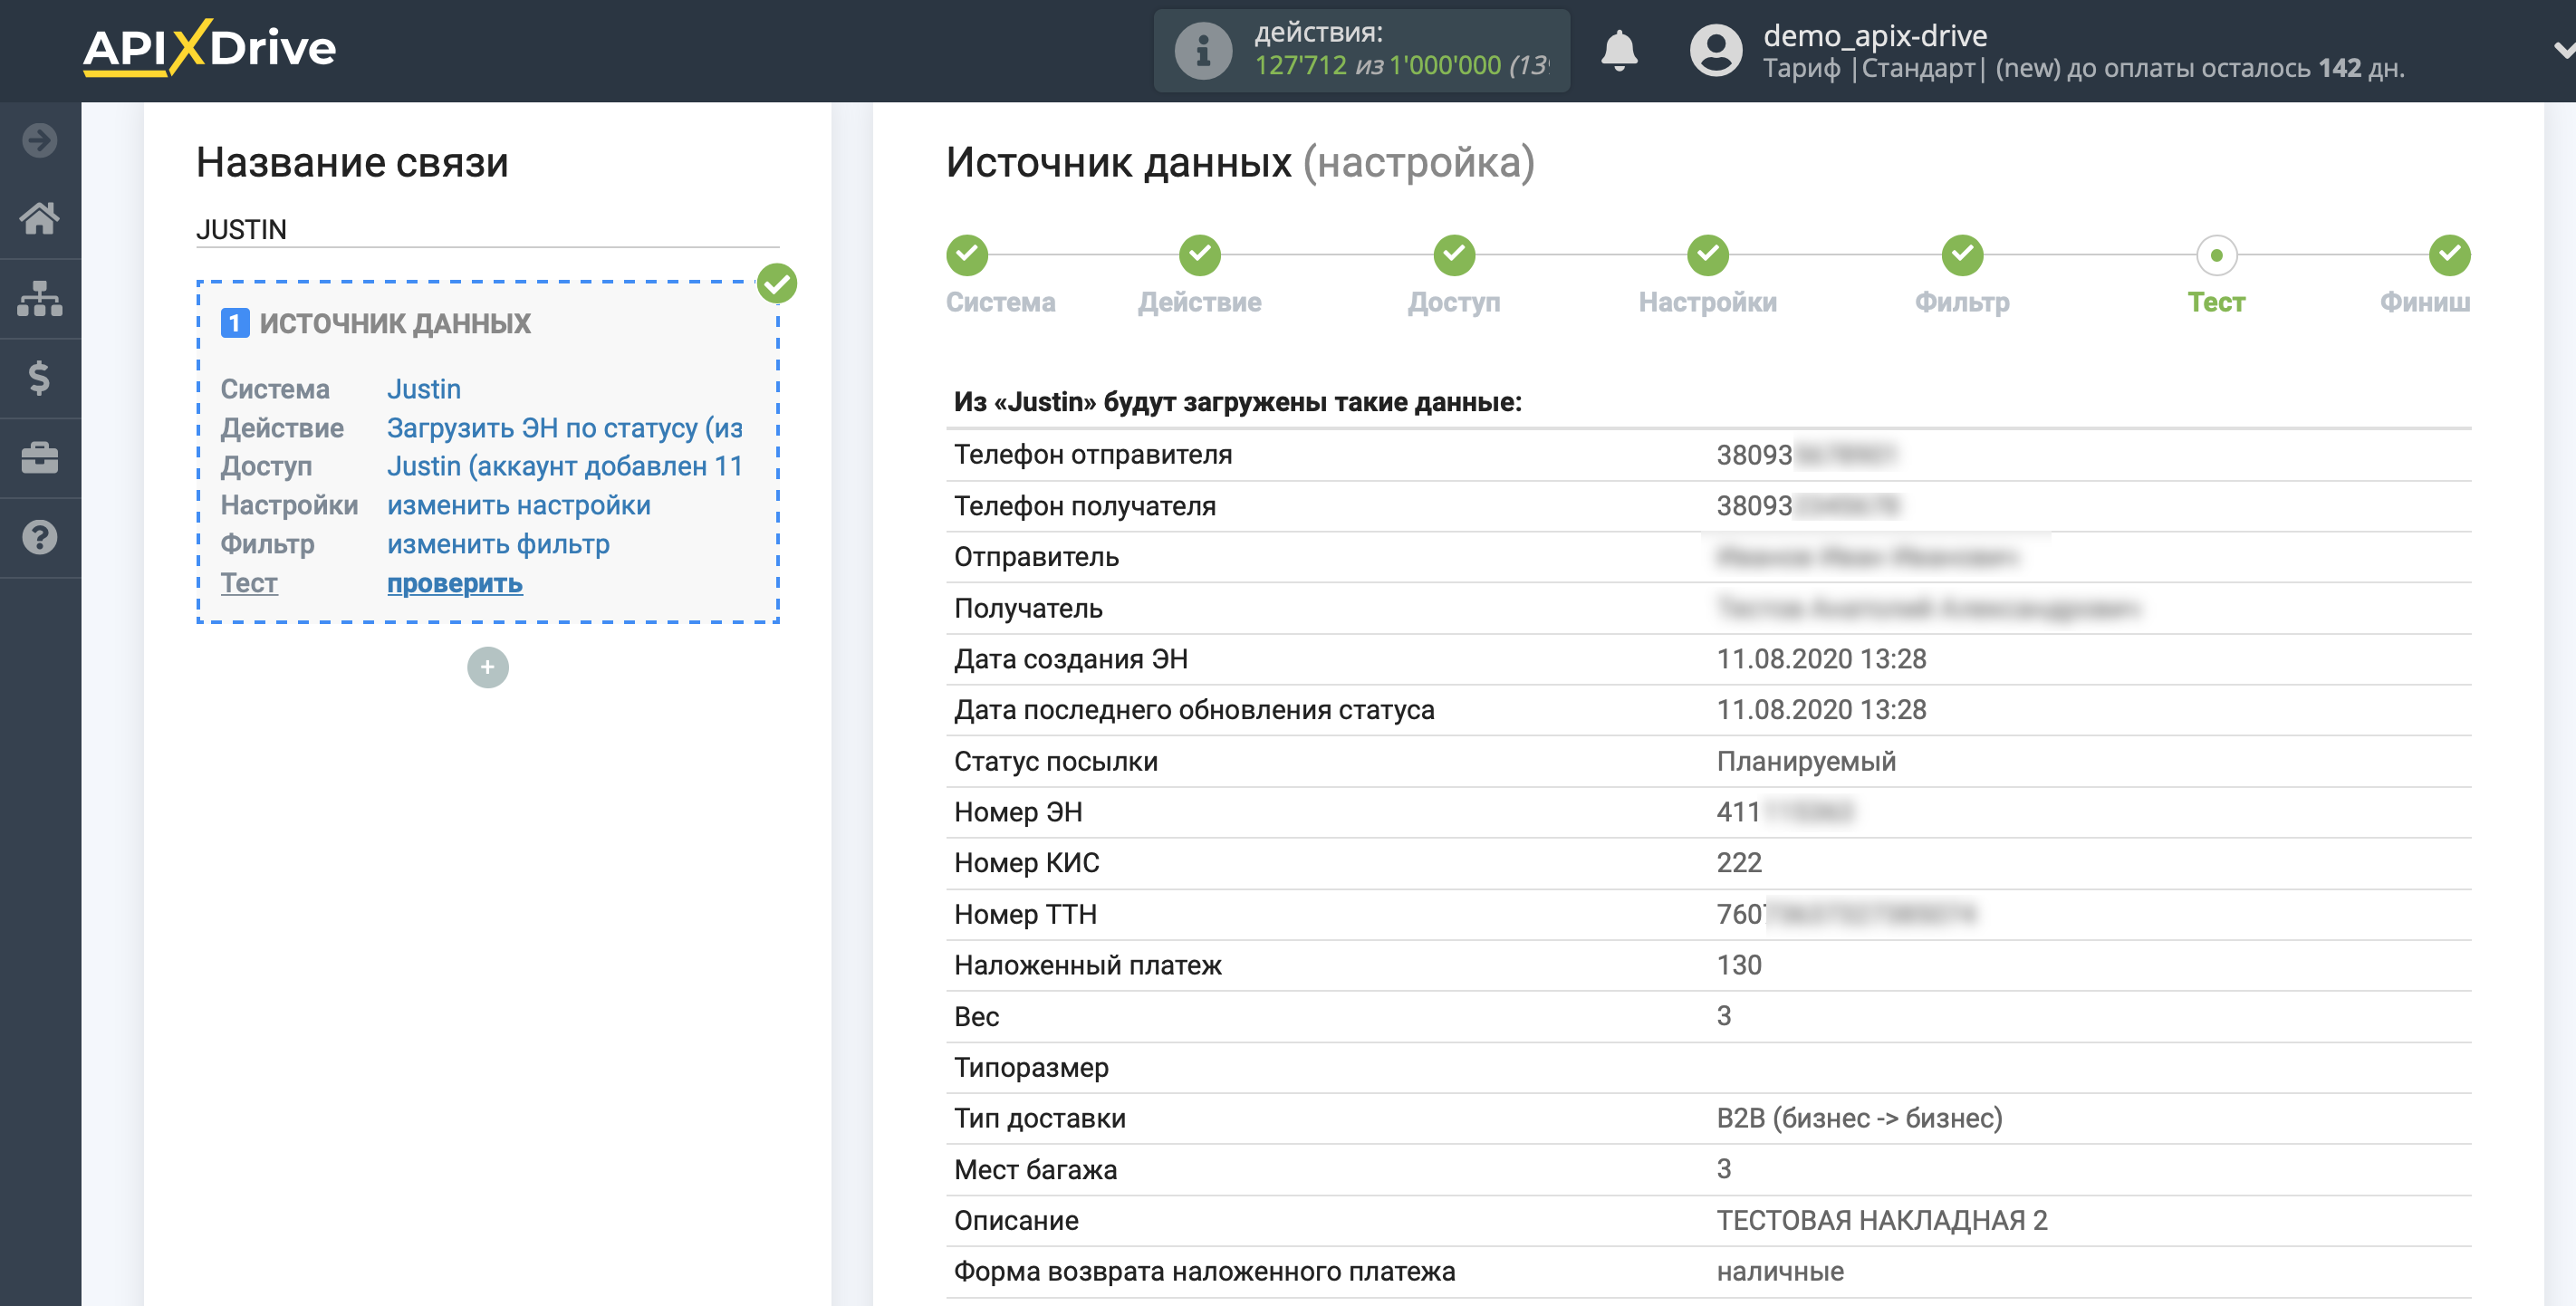Click the plus button to add a block
2576x1306 pixels.
coord(488,667)
